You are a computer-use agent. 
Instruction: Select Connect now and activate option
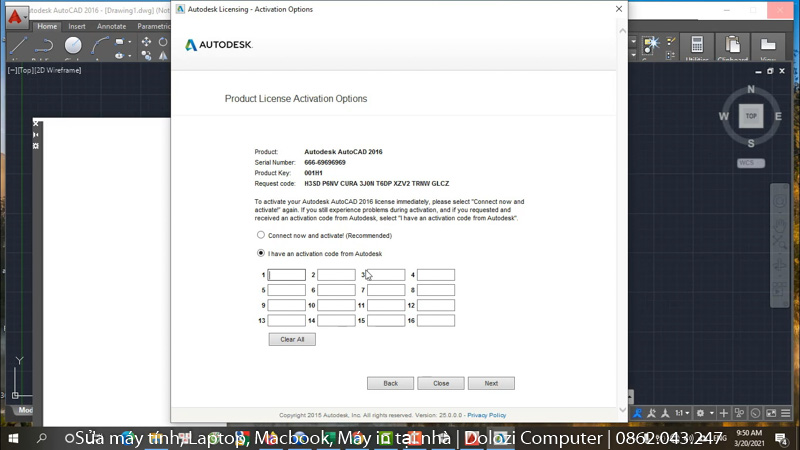pyautogui.click(x=260, y=235)
